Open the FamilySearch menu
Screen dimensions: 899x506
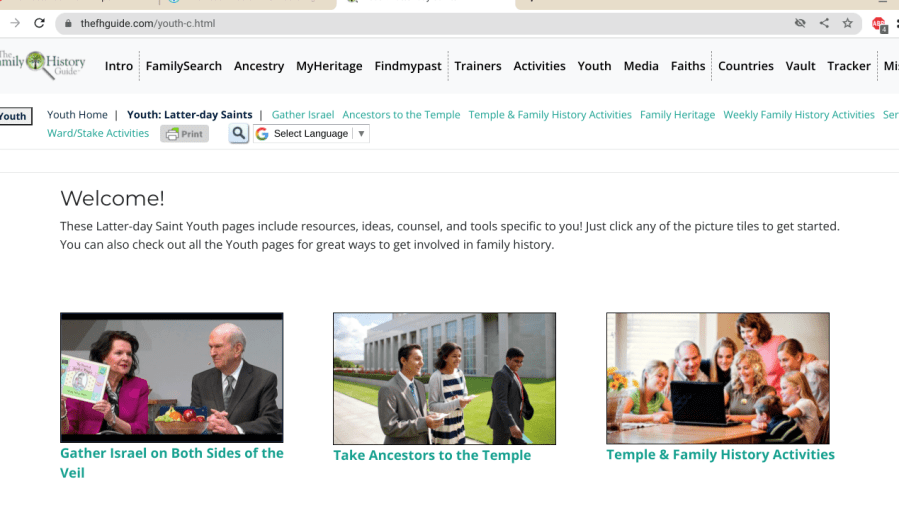pyautogui.click(x=184, y=66)
